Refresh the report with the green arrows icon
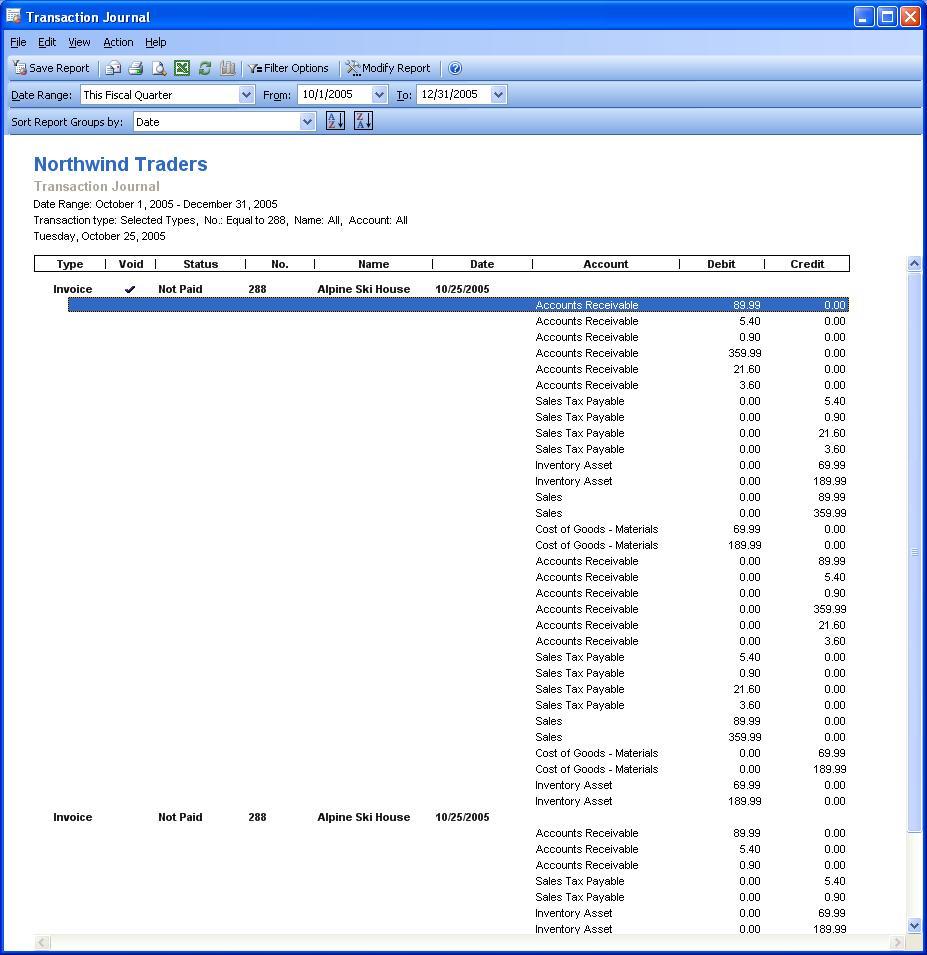 coord(205,68)
